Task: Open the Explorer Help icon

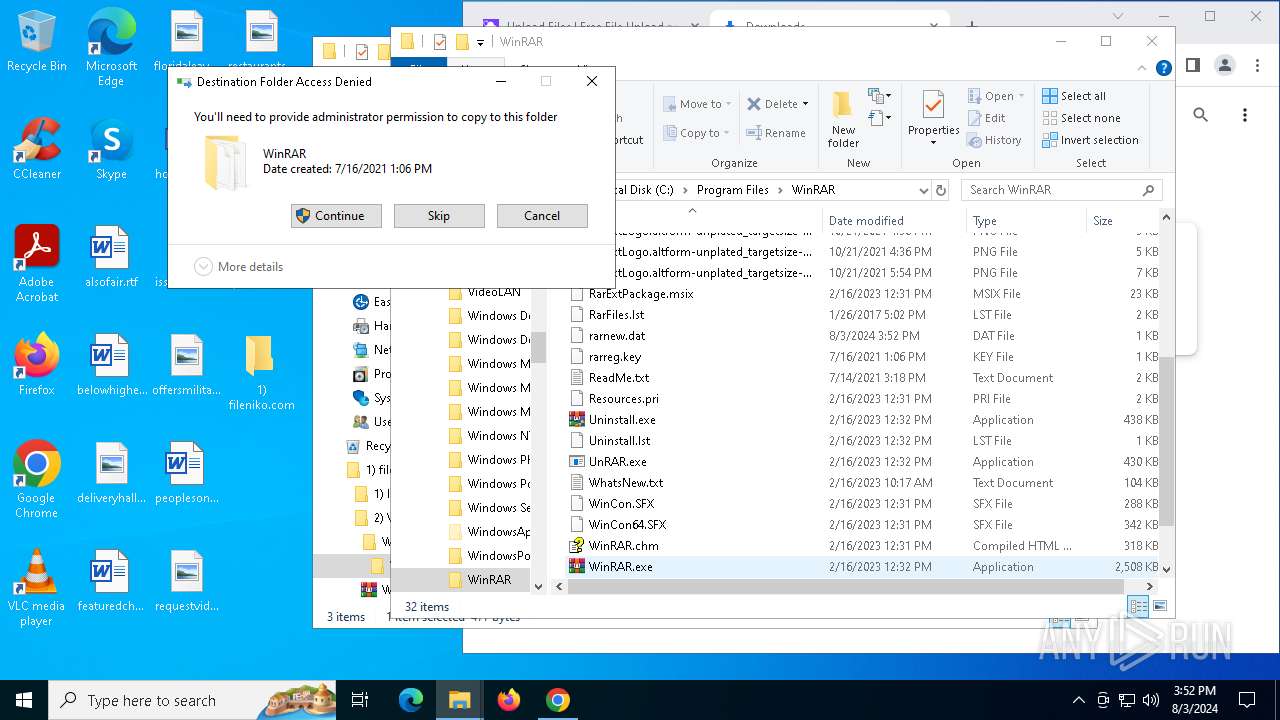Action: point(1163,68)
